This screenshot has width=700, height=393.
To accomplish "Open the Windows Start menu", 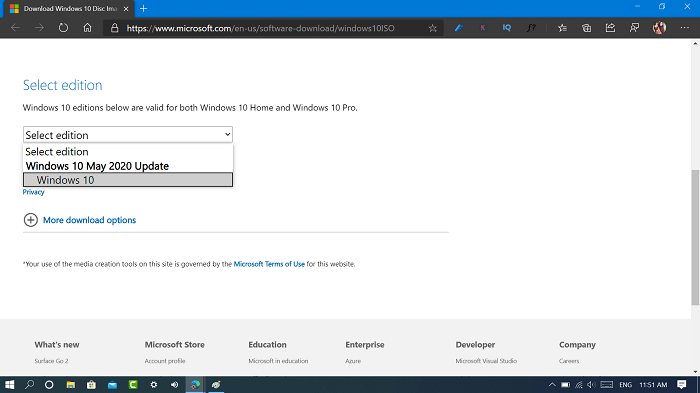I will click(x=9, y=385).
